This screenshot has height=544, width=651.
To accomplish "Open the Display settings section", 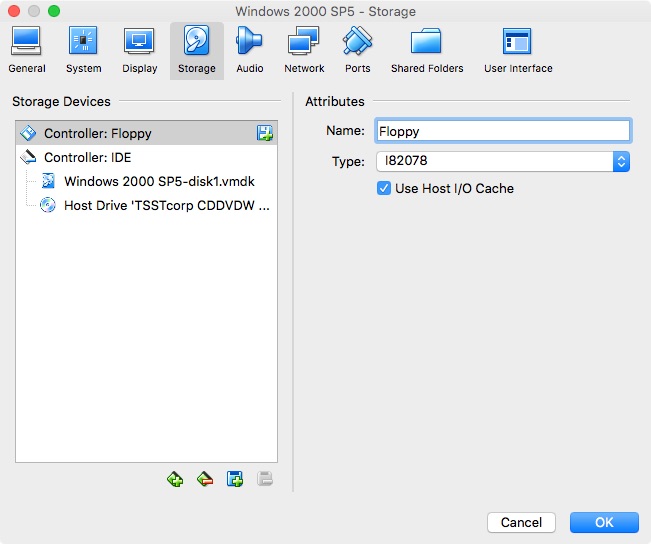I will coord(140,51).
